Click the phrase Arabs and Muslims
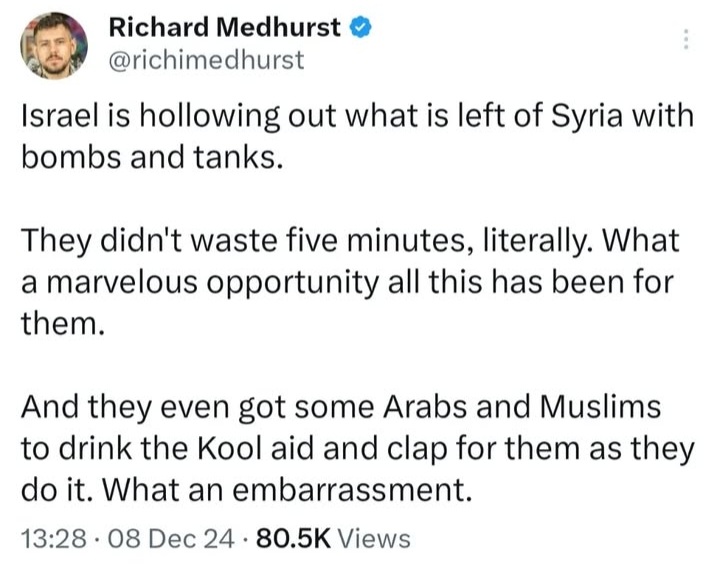Viewport: 720px width, 566px height. click(522, 407)
